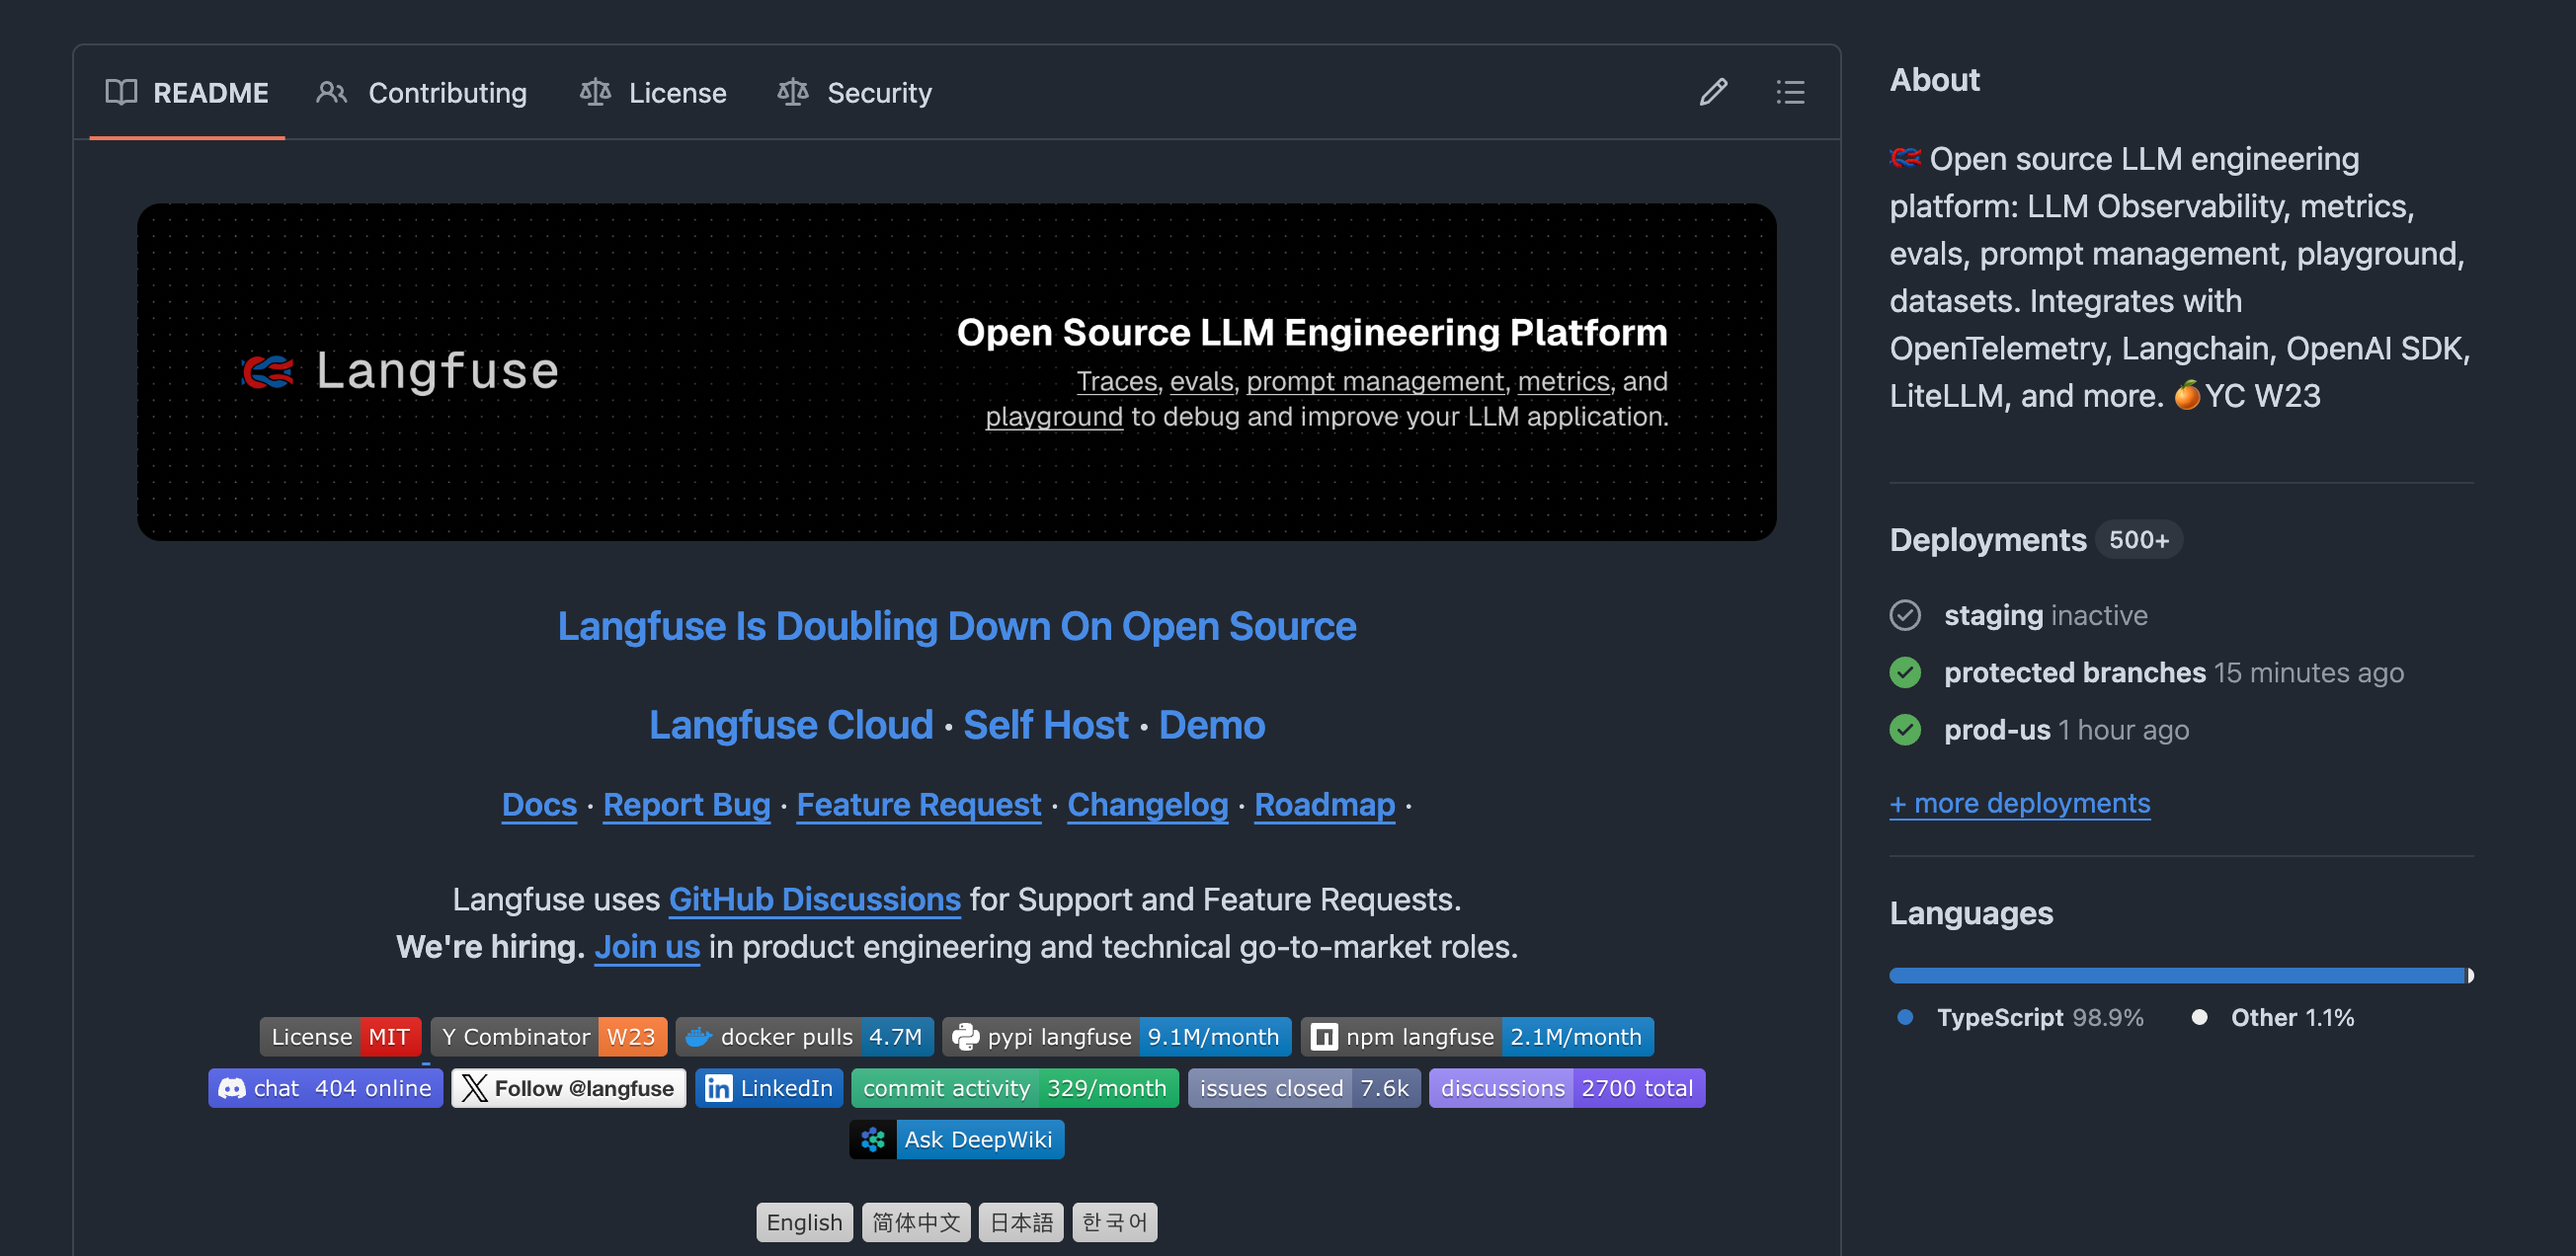Click the pencil edit README icon
The image size is (2576, 1256).
[1713, 92]
